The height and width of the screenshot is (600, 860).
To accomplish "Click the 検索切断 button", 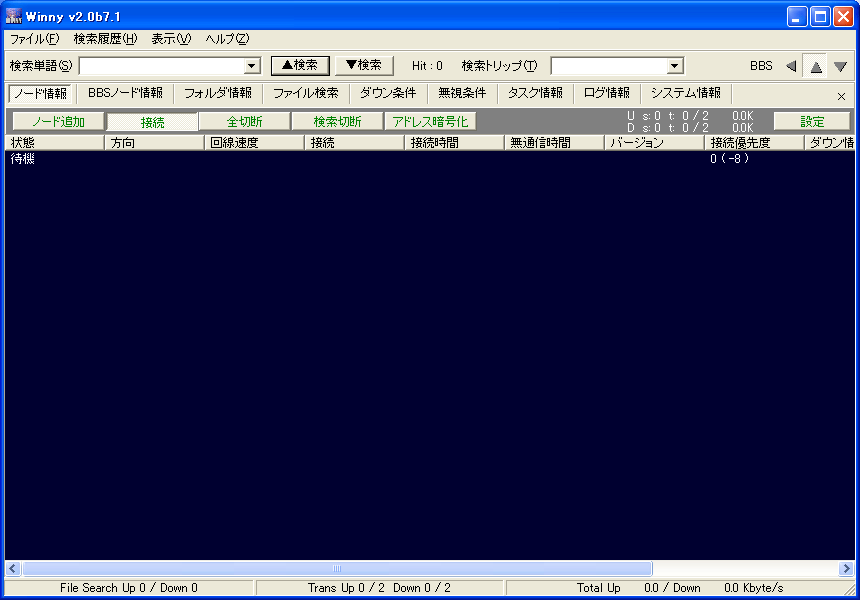I will click(337, 122).
